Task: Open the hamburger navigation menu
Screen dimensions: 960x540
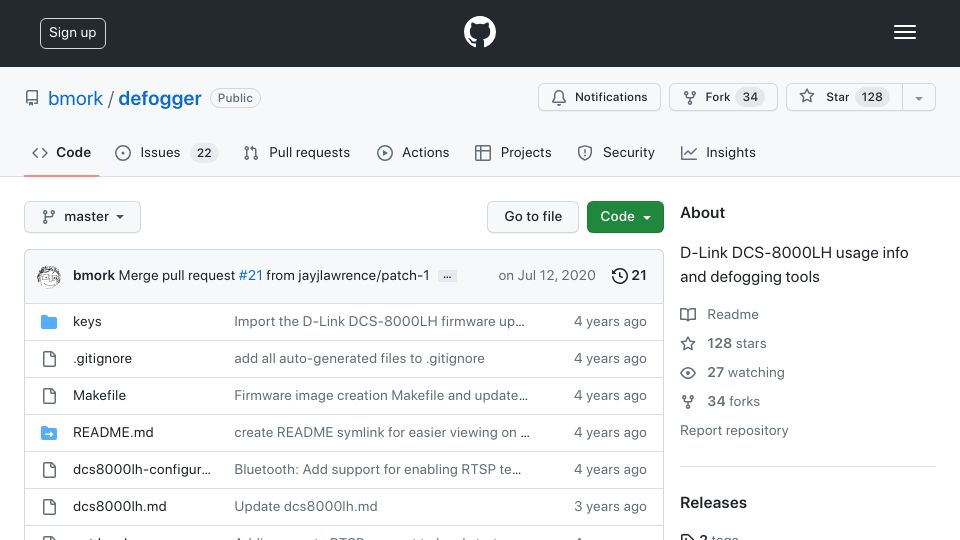Action: [904, 32]
